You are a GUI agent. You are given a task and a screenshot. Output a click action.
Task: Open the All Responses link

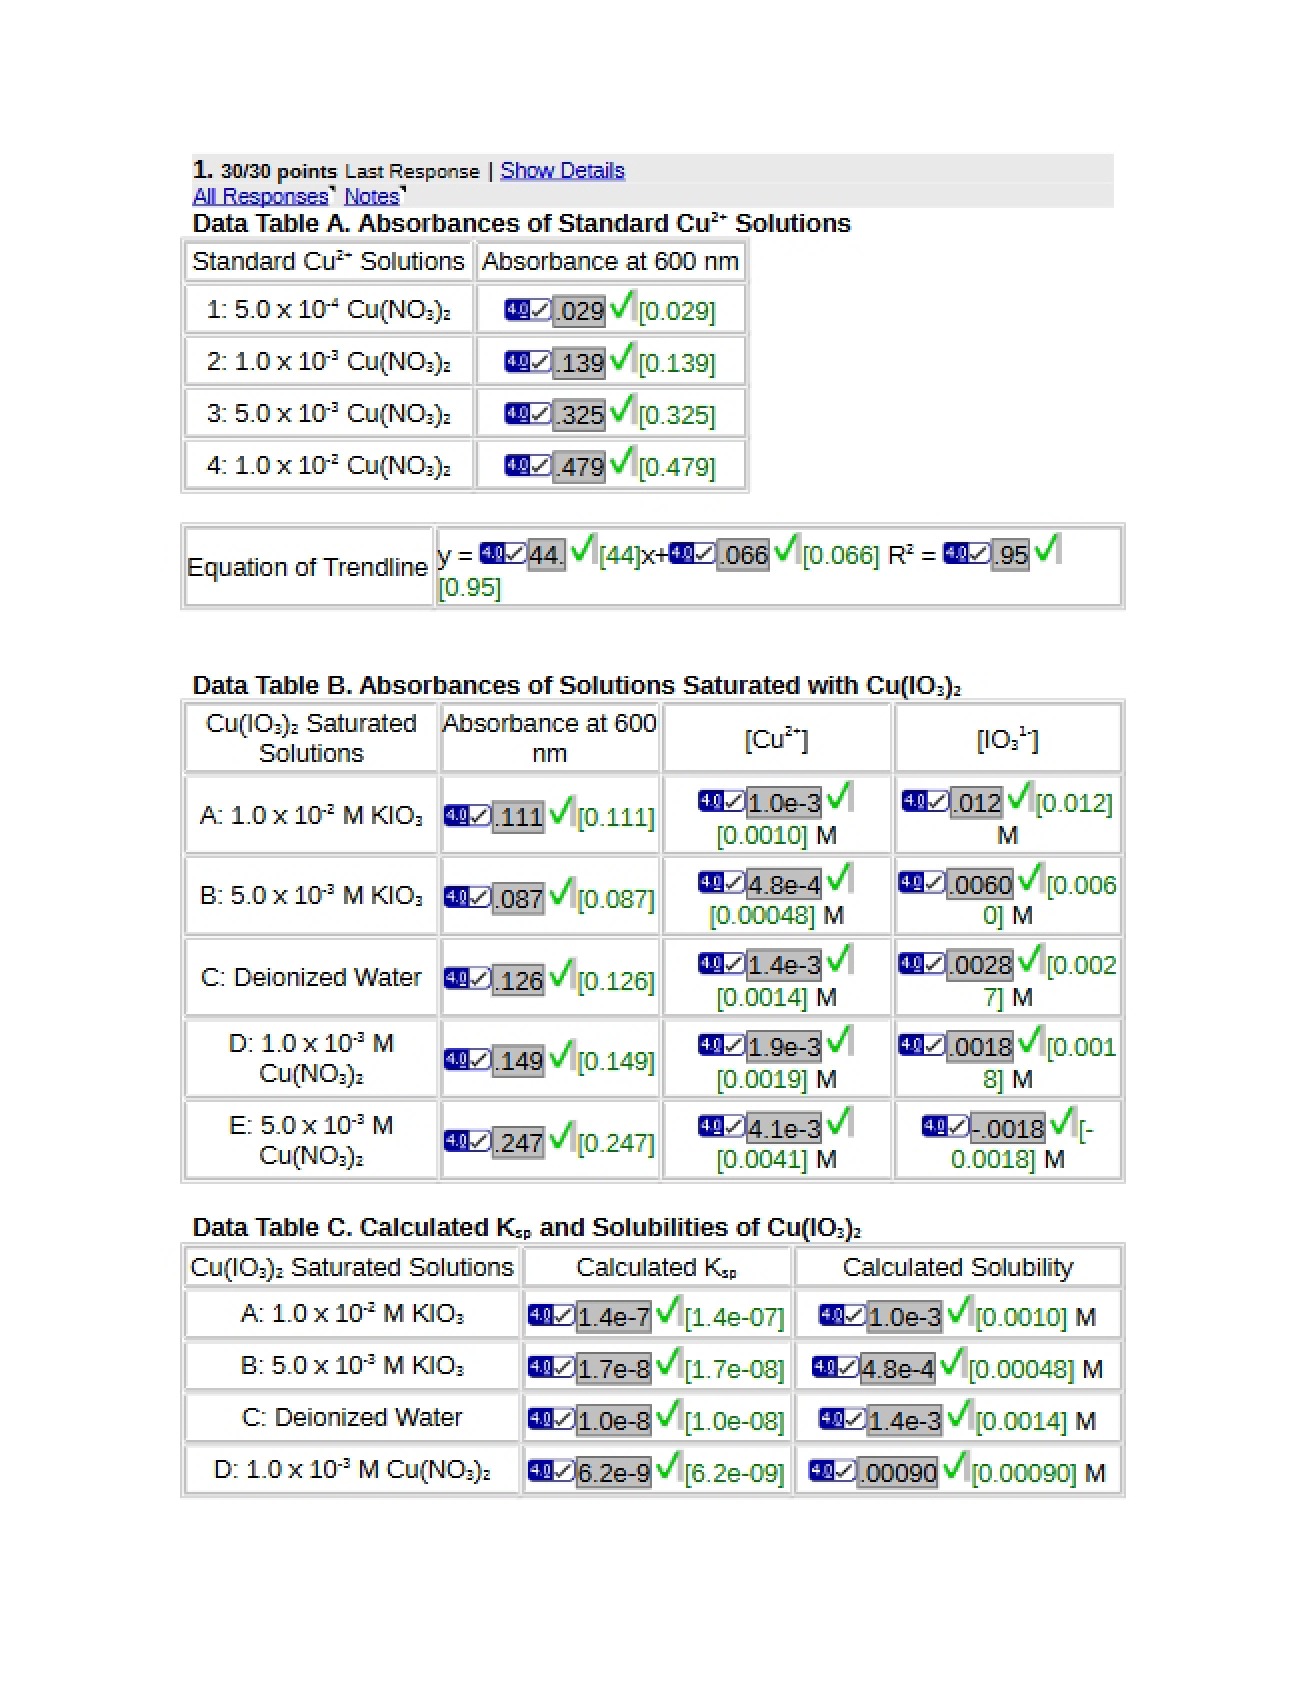click(260, 196)
